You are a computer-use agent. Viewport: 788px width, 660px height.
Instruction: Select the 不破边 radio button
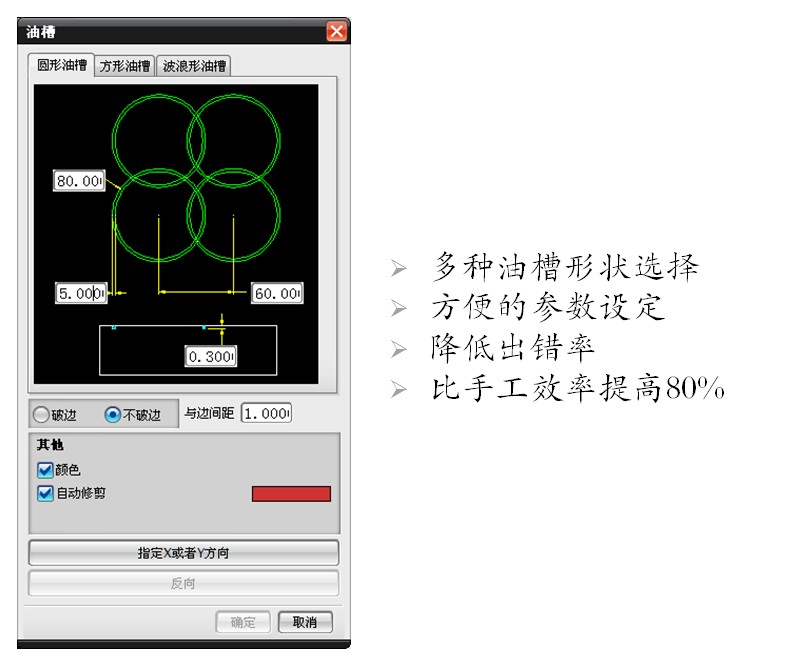113,414
